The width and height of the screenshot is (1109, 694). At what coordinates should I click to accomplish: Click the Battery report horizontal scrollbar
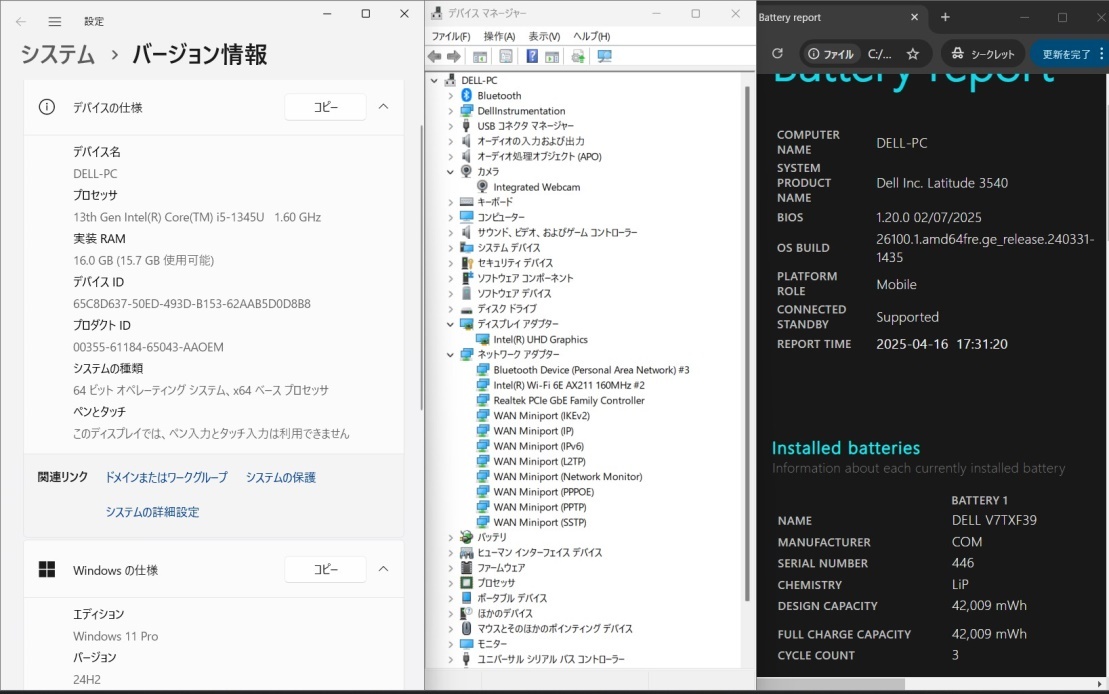[x=831, y=684]
